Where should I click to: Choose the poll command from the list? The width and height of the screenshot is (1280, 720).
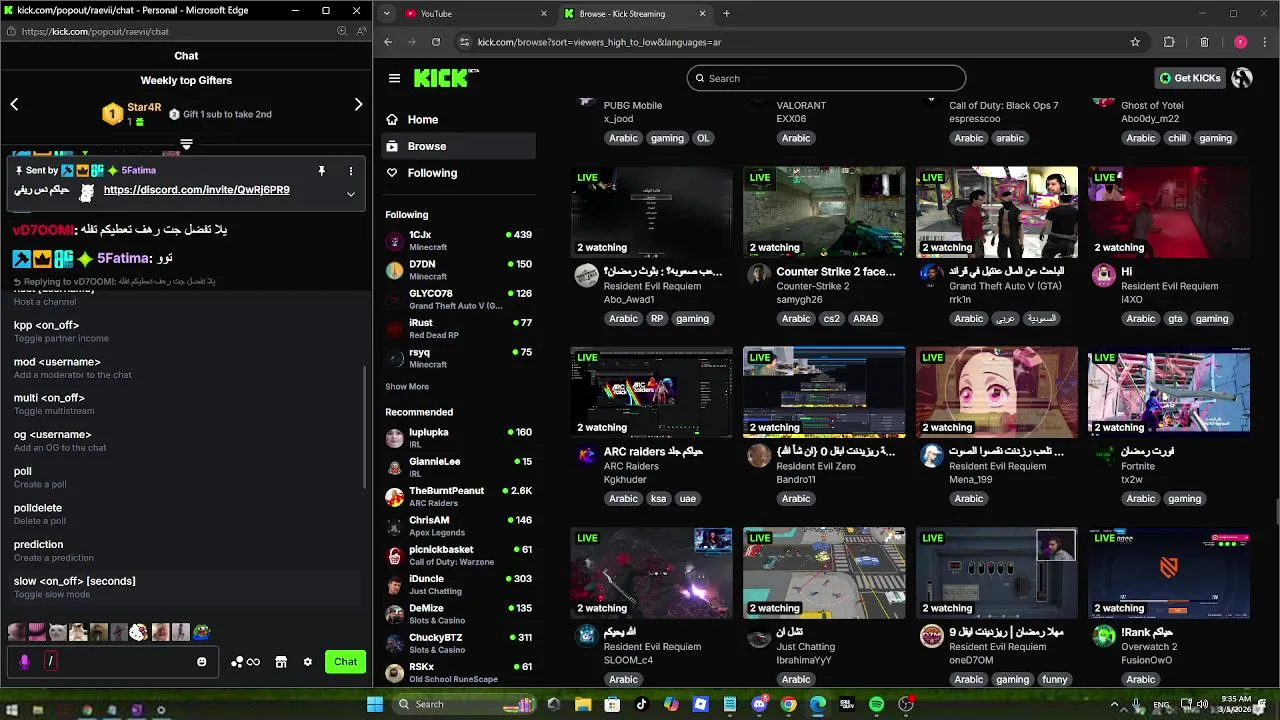point(185,477)
